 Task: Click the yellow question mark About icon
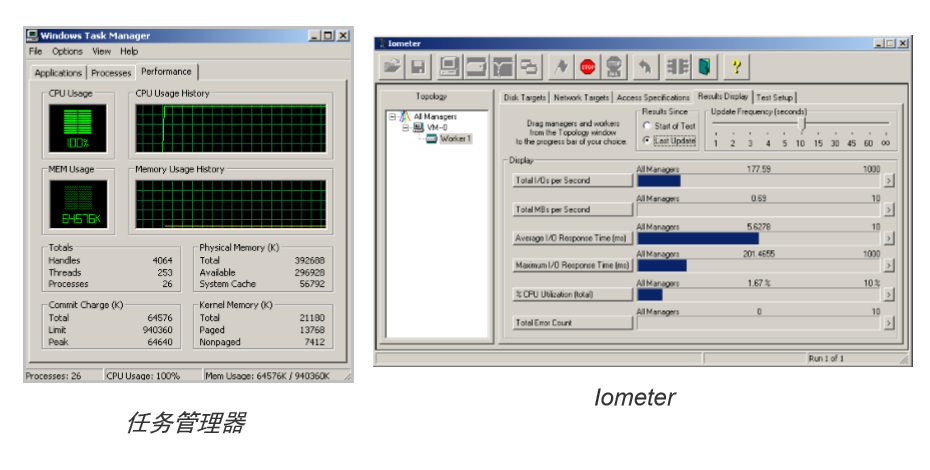point(736,66)
